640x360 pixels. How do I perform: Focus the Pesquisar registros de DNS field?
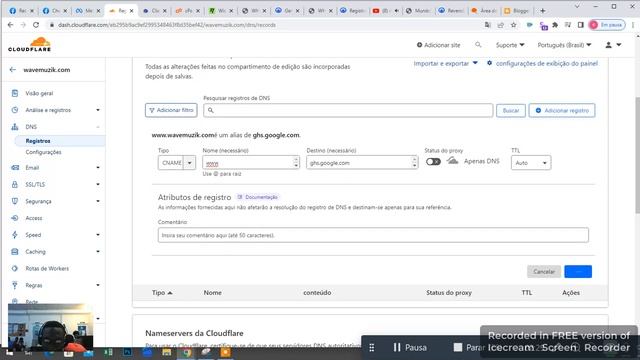point(348,110)
